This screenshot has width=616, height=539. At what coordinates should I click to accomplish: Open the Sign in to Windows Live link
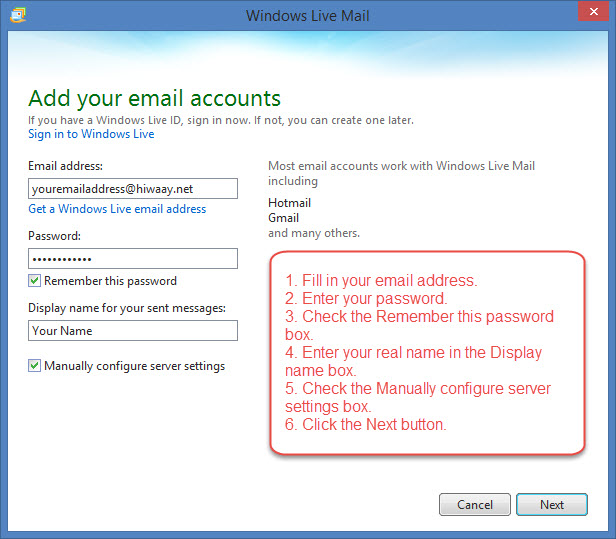point(91,134)
